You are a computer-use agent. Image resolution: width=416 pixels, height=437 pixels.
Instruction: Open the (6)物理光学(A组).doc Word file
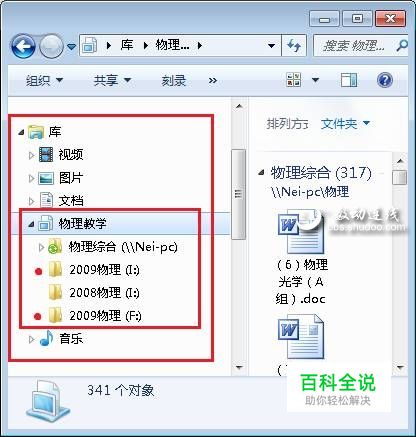pos(301,257)
